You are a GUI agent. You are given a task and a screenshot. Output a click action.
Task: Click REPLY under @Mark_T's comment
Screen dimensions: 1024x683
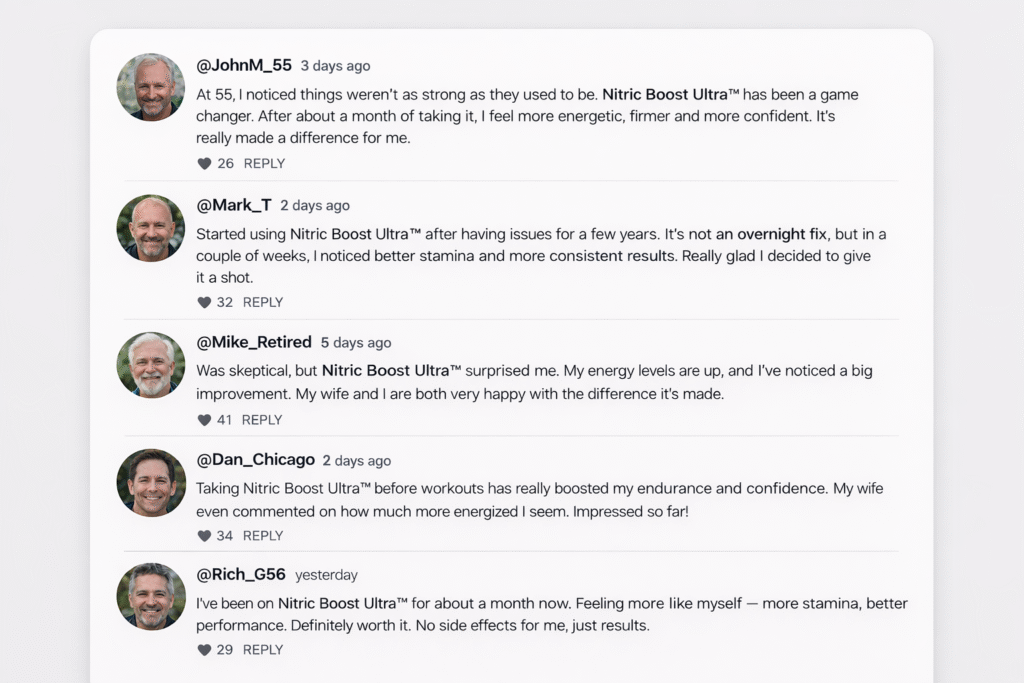263,303
